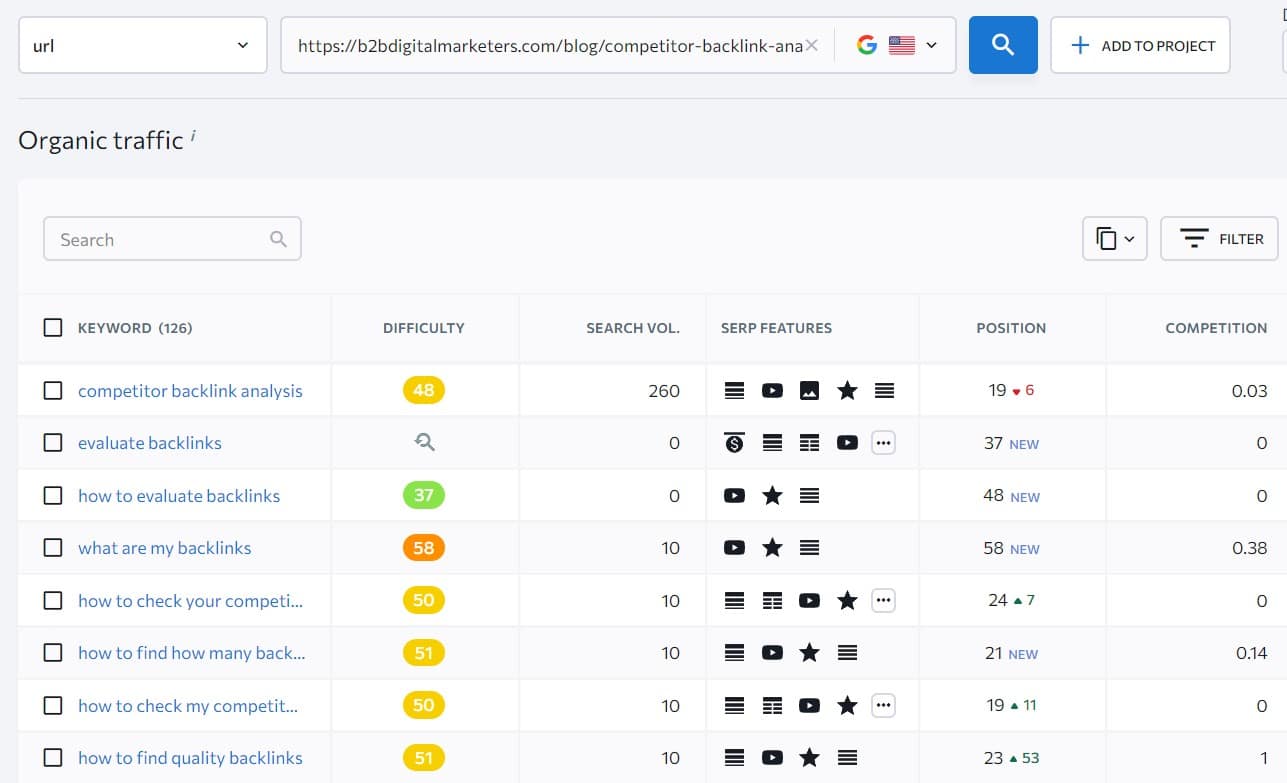Screen dimensions: 1287x783
Task: Check the evaluate backlinks row checkbox
Action: [x=53, y=443]
